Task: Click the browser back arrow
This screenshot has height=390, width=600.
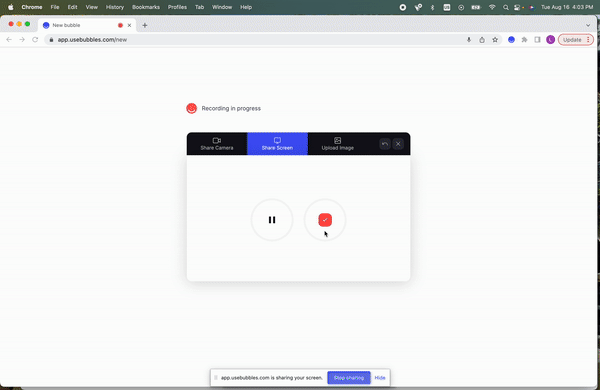Action: (x=9, y=39)
